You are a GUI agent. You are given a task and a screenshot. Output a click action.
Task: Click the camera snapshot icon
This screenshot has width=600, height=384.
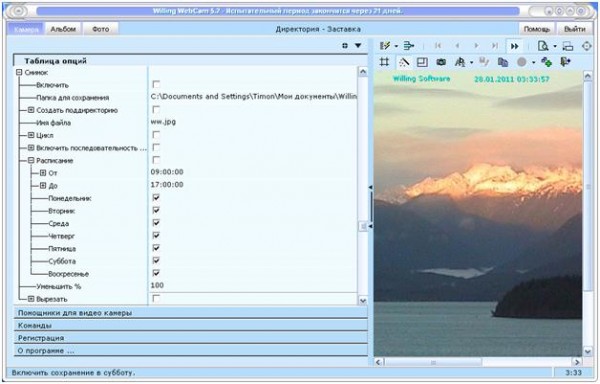[441, 62]
